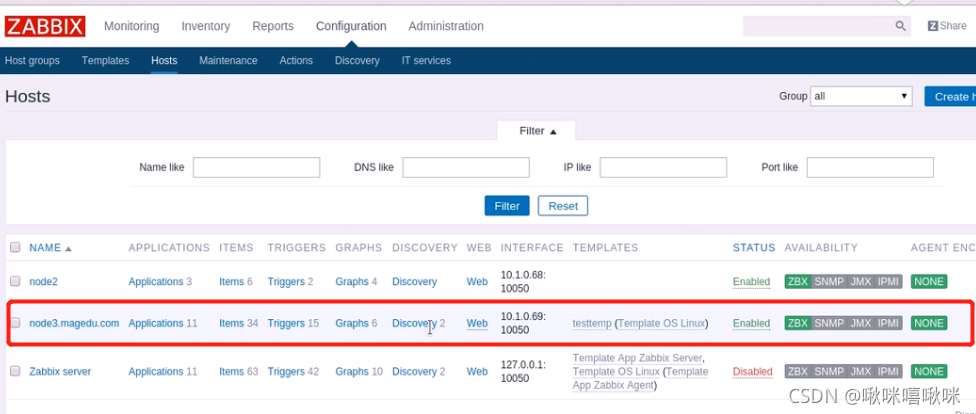Open the Zabbix server host link
The image size is (976, 414).
(60, 372)
